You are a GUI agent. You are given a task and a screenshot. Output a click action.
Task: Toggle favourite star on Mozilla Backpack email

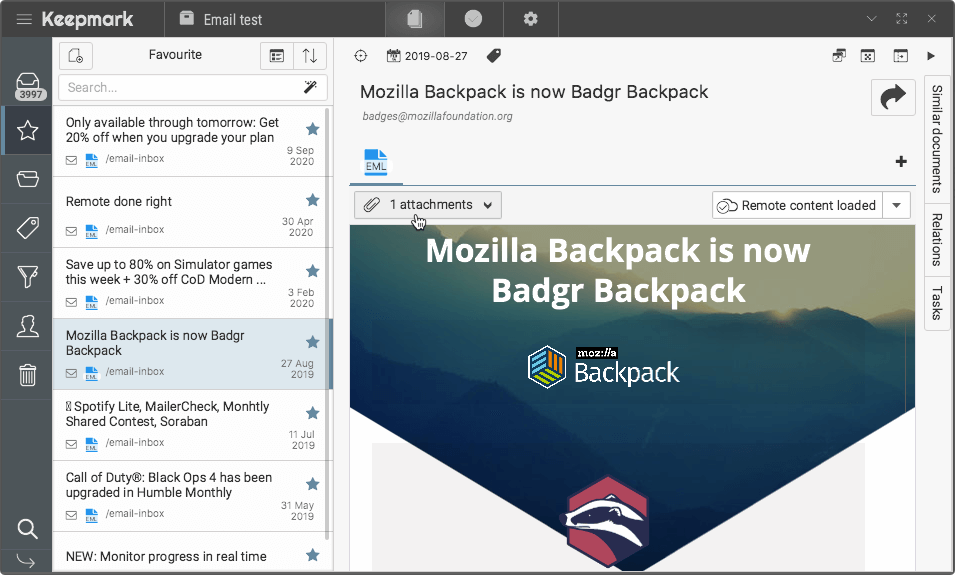313,342
